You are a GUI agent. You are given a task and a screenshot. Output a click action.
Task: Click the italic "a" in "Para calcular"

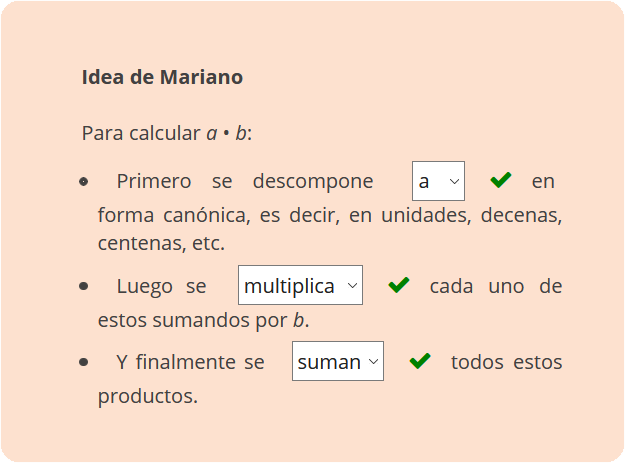[x=212, y=133]
